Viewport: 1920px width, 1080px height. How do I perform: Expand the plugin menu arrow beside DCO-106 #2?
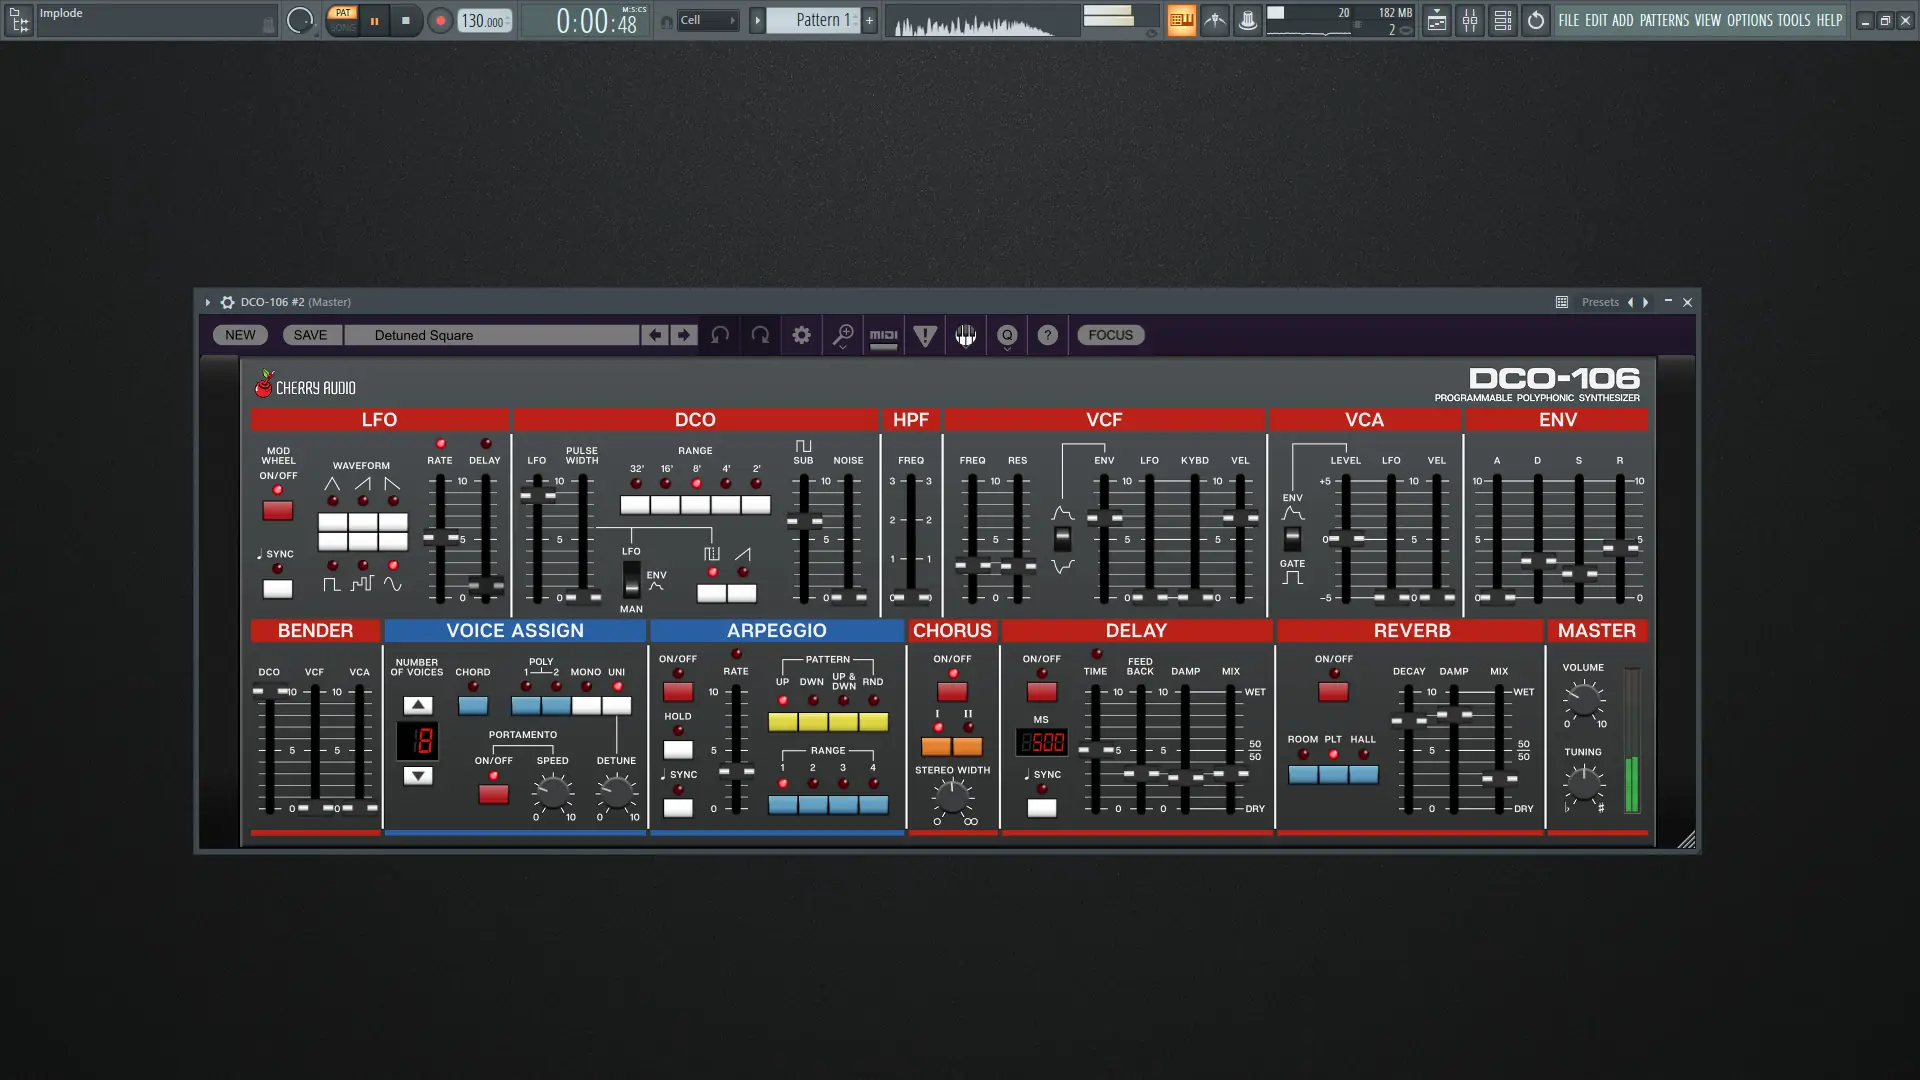(208, 302)
